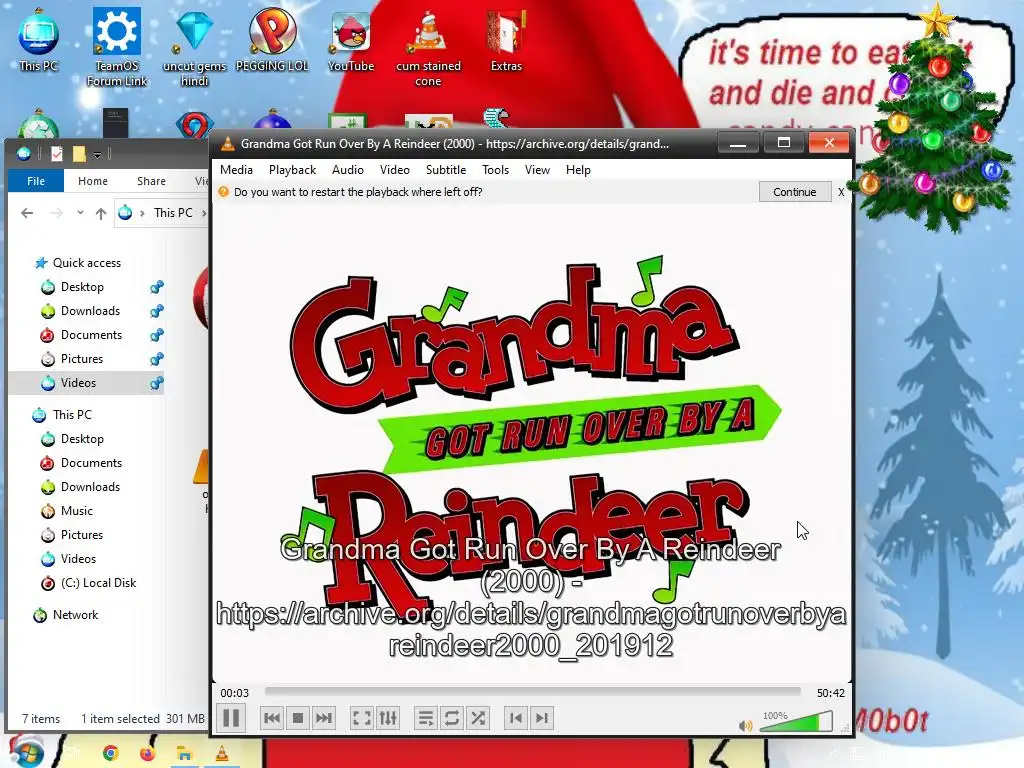This screenshot has height=768, width=1024.
Task: Open the View menu in VLC
Action: point(537,170)
